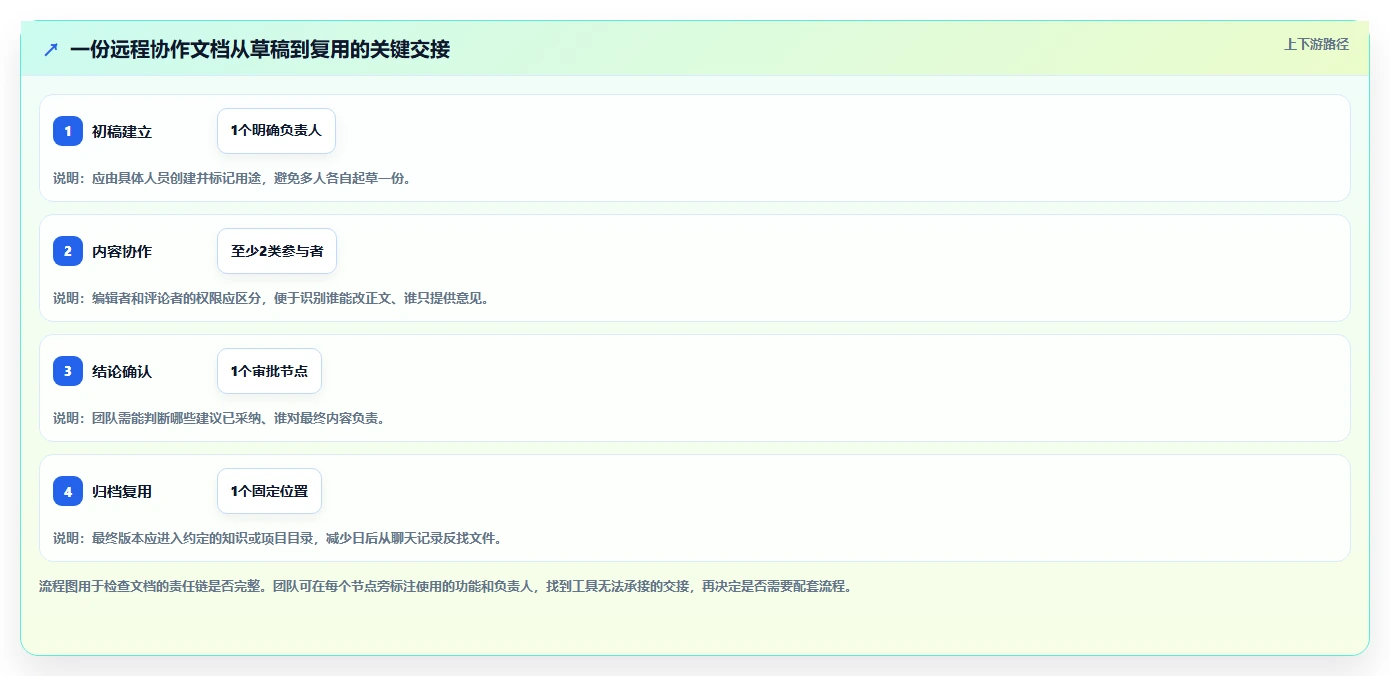Viewport: 1390px width, 676px height.
Task: Click the 归档复用 step title
Action: 122,491
